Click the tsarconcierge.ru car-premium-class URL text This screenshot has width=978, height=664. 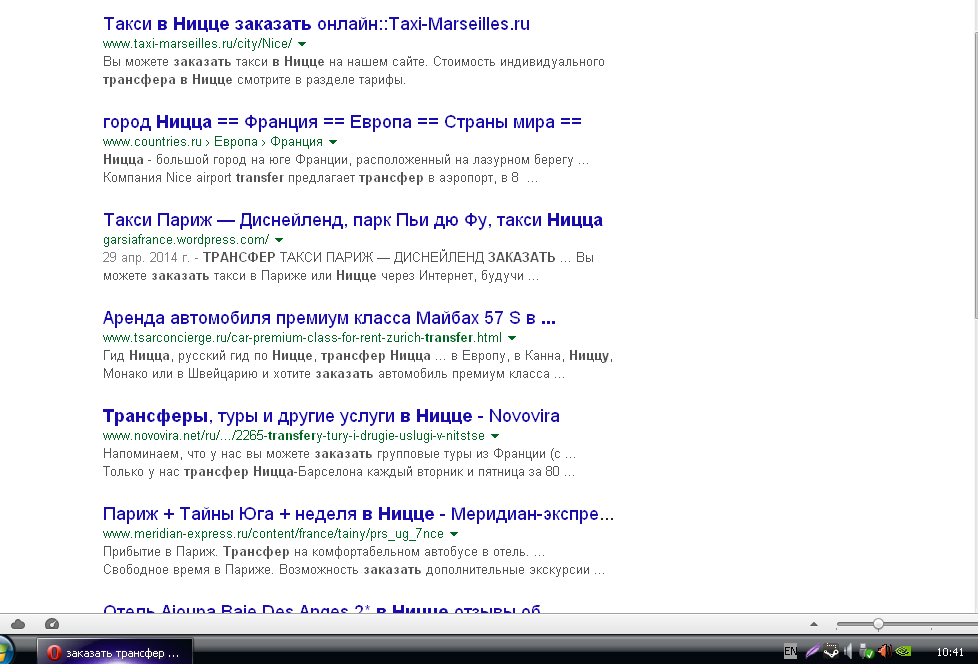pyautogui.click(x=303, y=337)
